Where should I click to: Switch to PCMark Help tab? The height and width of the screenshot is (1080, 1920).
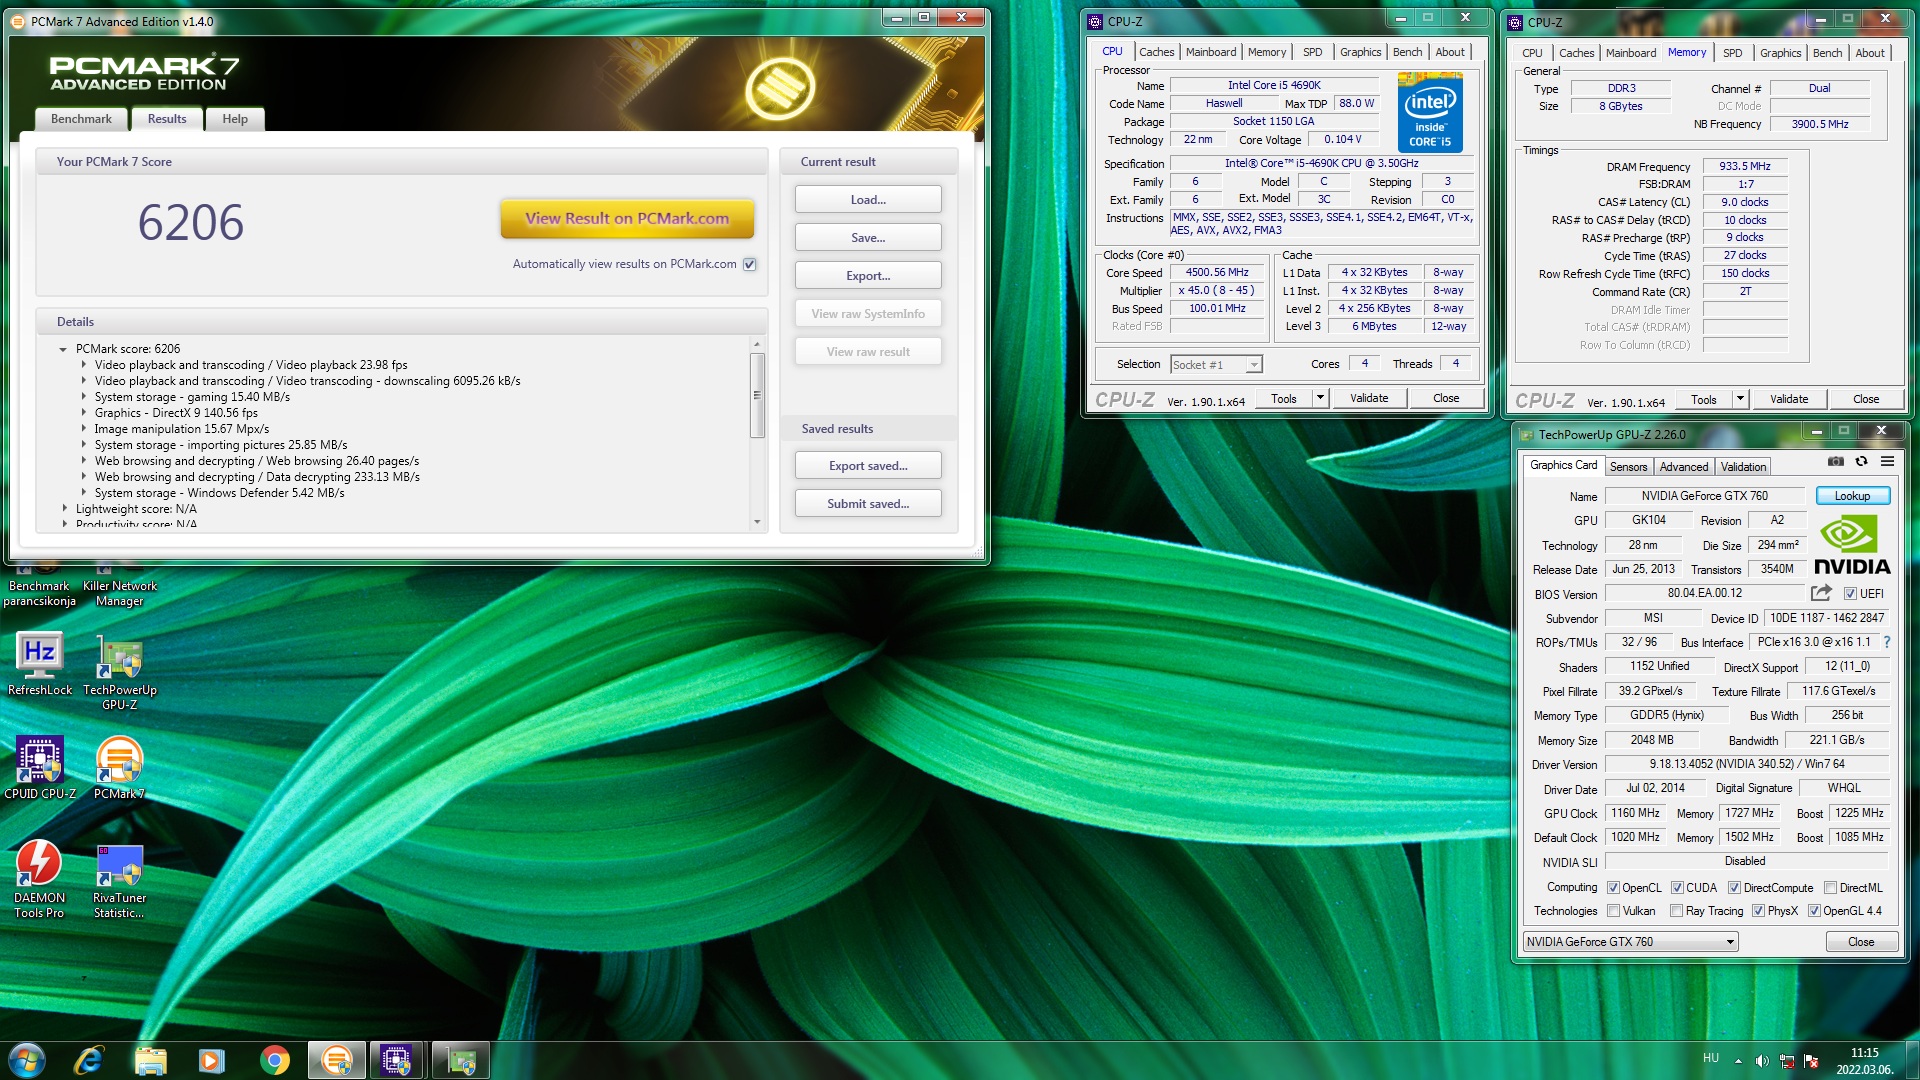pos(235,119)
